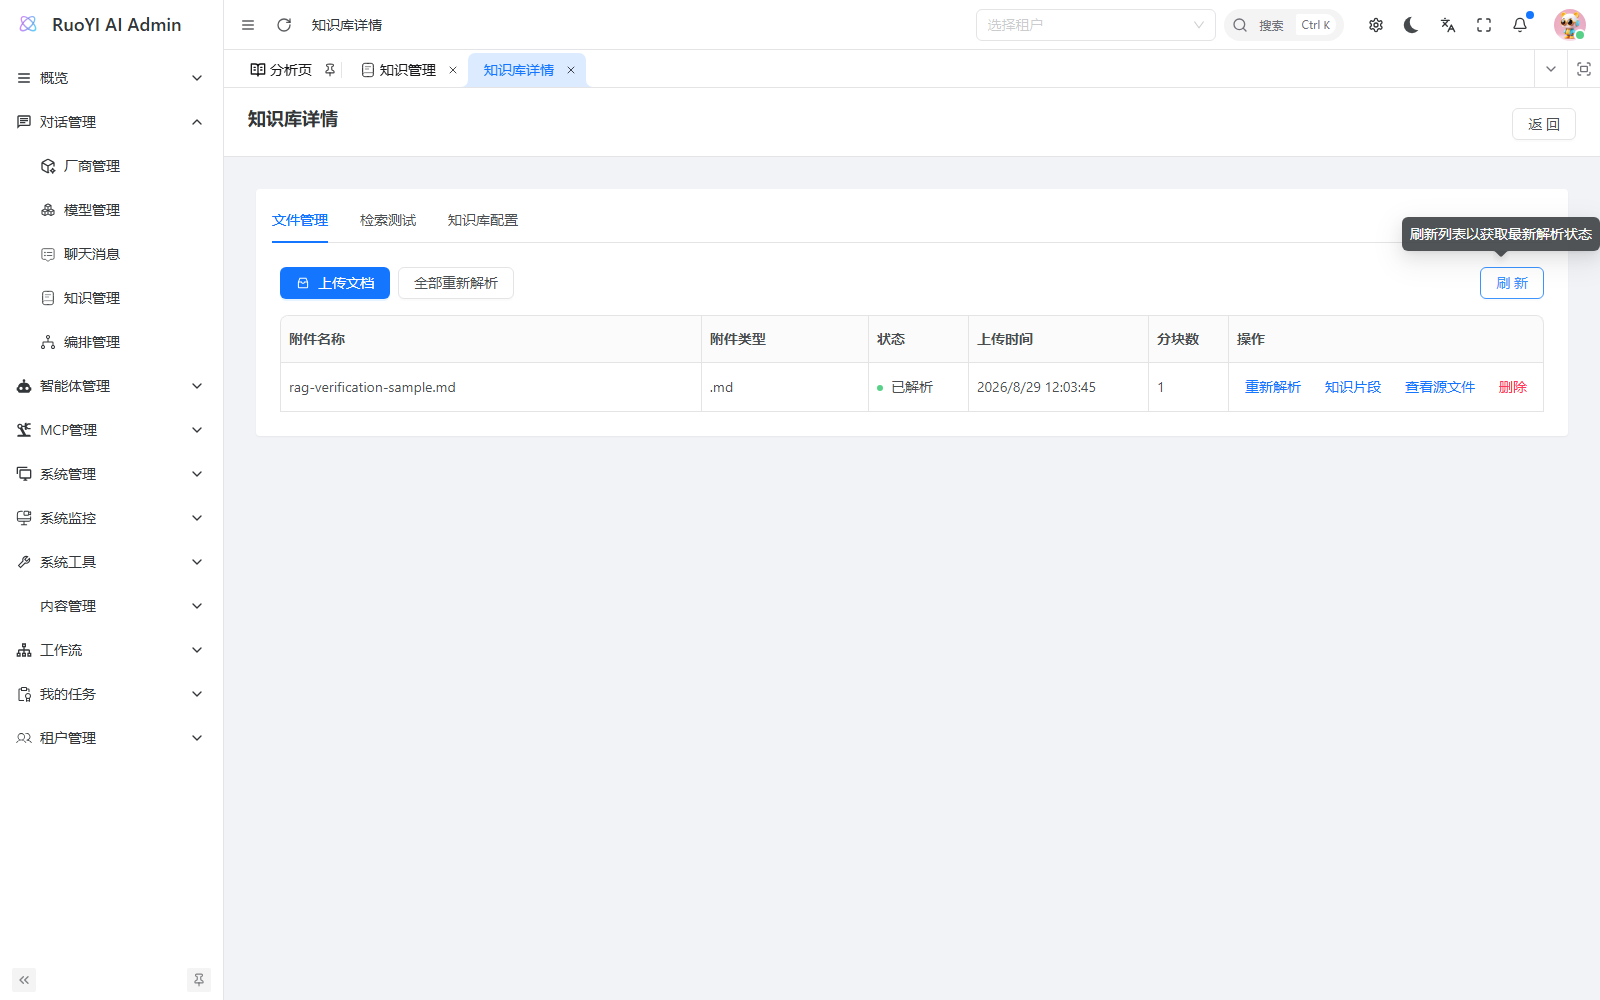Image resolution: width=1600 pixels, height=1000 pixels.
Task: Collapse the 对话管理 sidebar menu
Action: (112, 122)
